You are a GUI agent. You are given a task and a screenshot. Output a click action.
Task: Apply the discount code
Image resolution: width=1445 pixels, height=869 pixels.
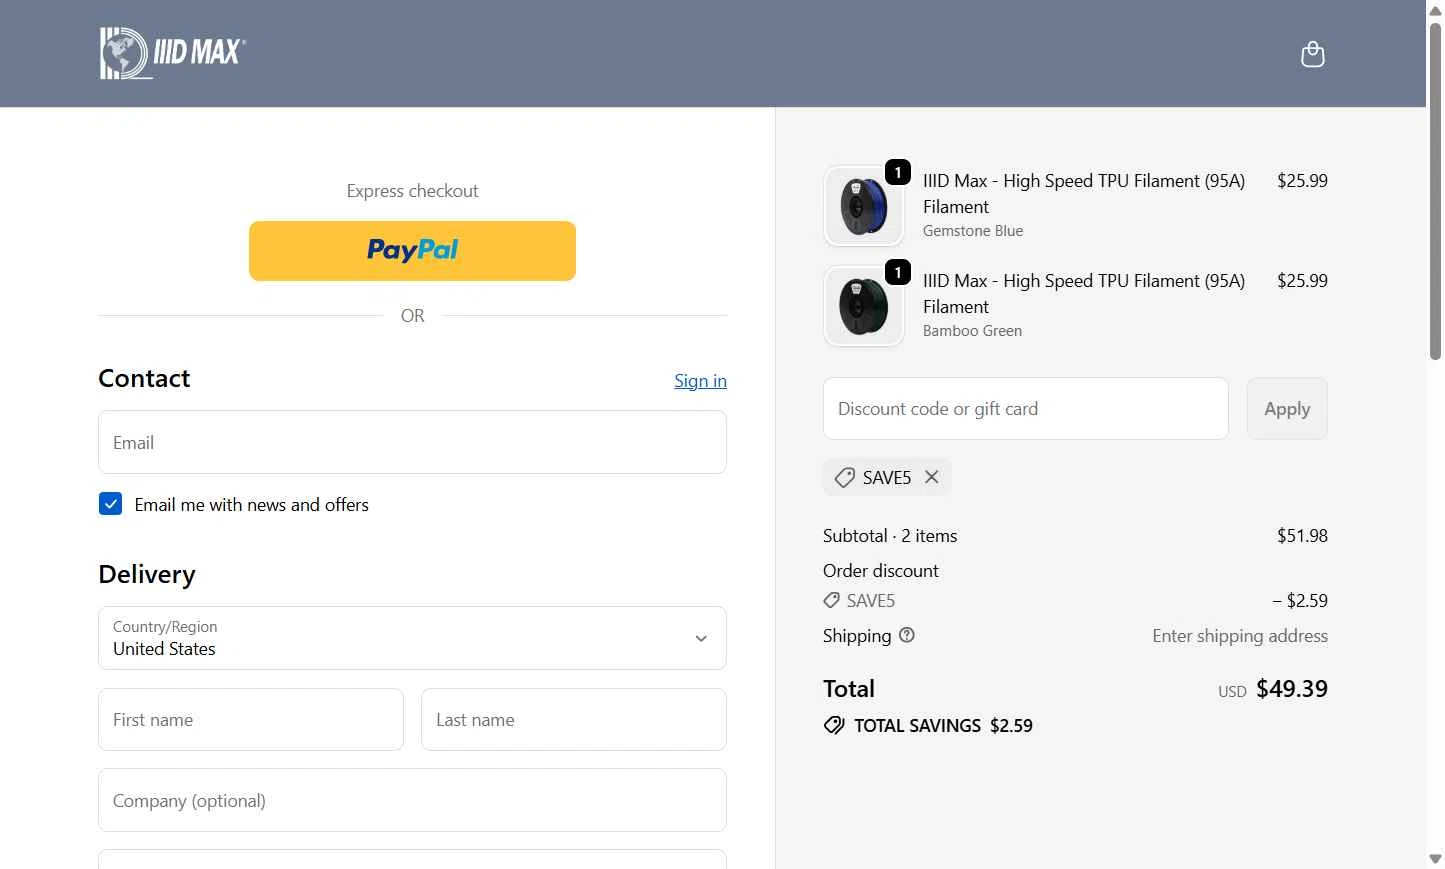point(1287,408)
